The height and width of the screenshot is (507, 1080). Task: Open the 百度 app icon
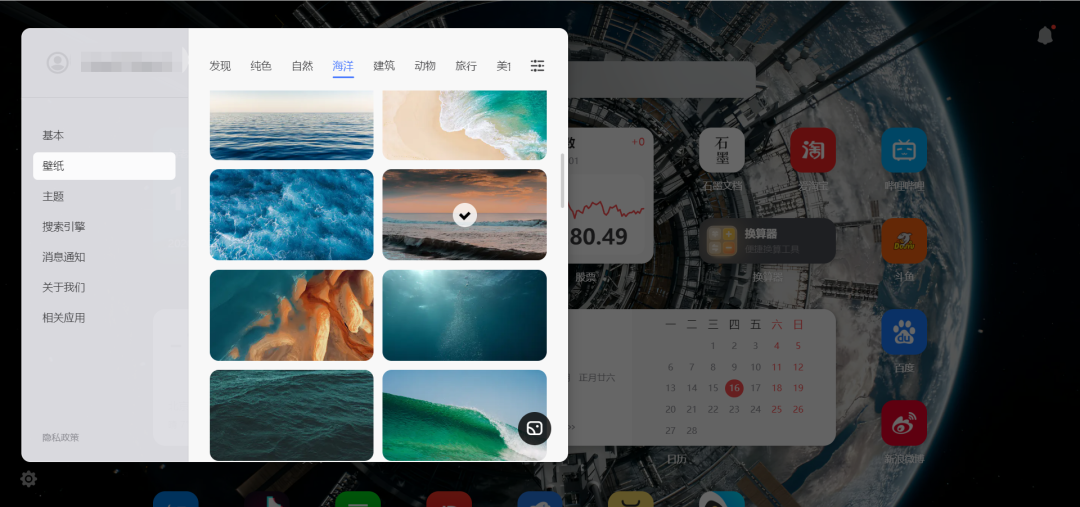904,332
